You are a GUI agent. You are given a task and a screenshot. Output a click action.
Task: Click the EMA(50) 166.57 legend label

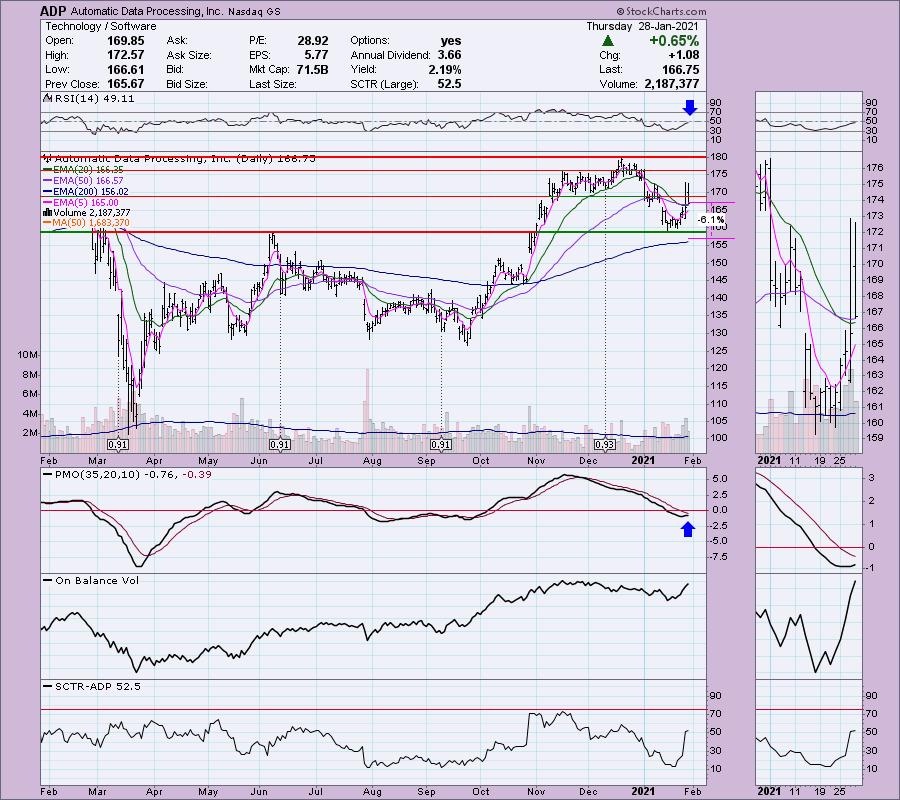pos(88,181)
